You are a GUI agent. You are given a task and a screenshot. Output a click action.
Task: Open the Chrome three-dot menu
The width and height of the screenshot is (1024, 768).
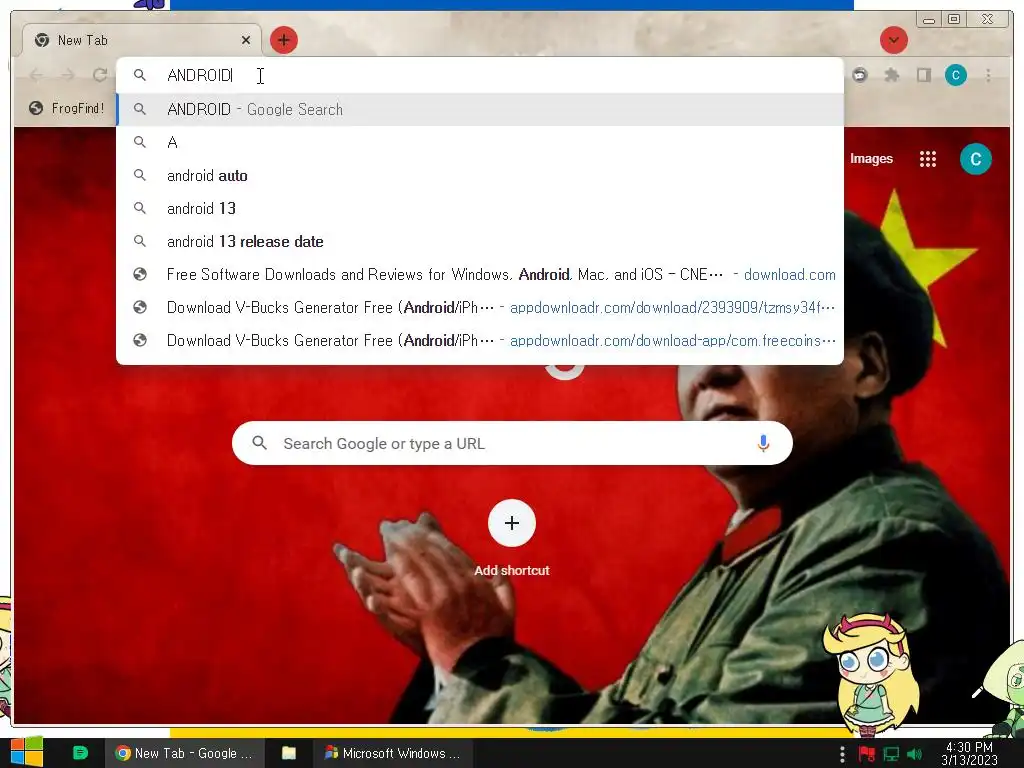click(x=988, y=75)
